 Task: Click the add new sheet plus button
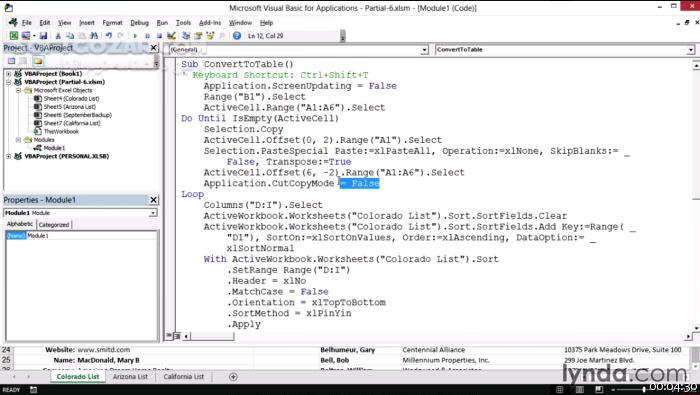point(233,377)
